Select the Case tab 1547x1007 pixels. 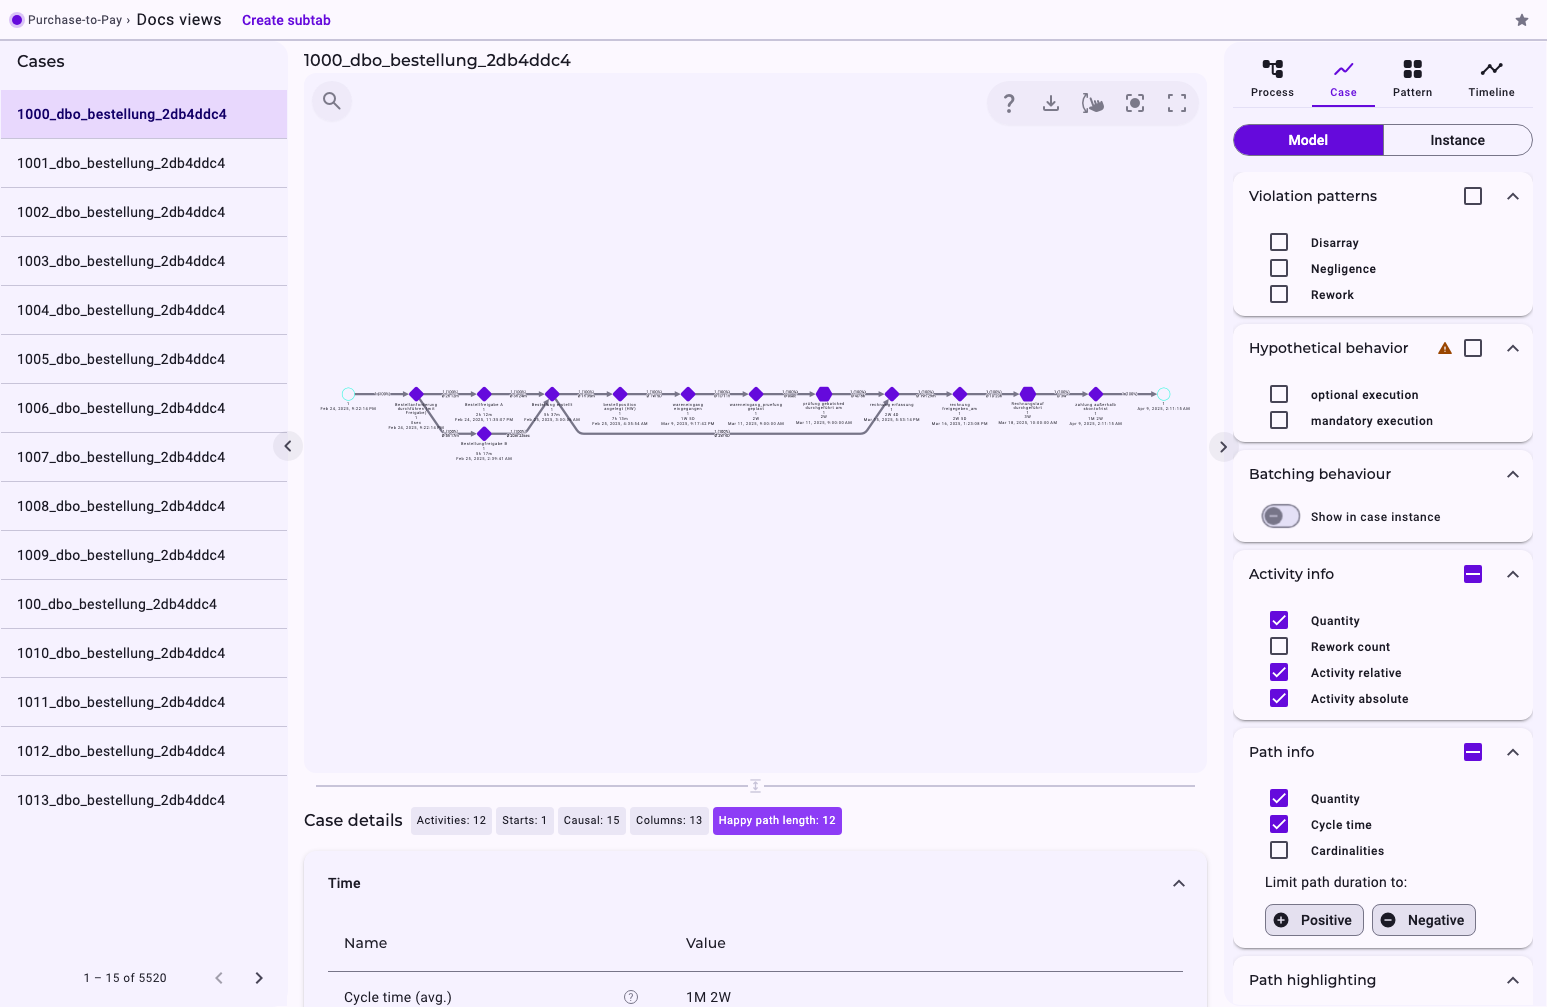click(1343, 78)
